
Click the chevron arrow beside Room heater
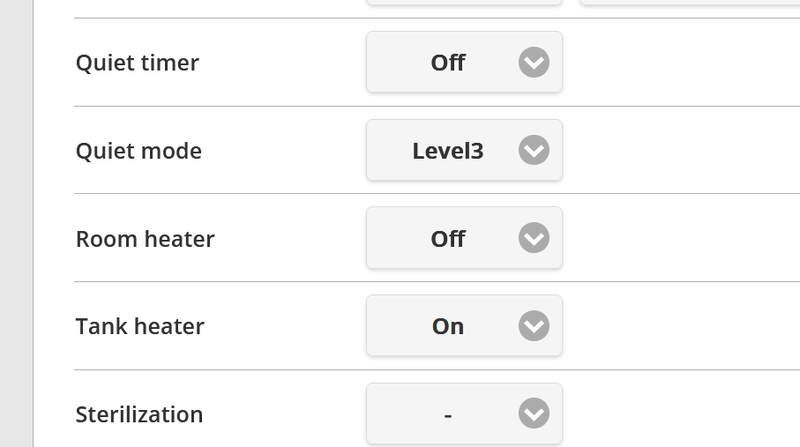click(x=534, y=239)
